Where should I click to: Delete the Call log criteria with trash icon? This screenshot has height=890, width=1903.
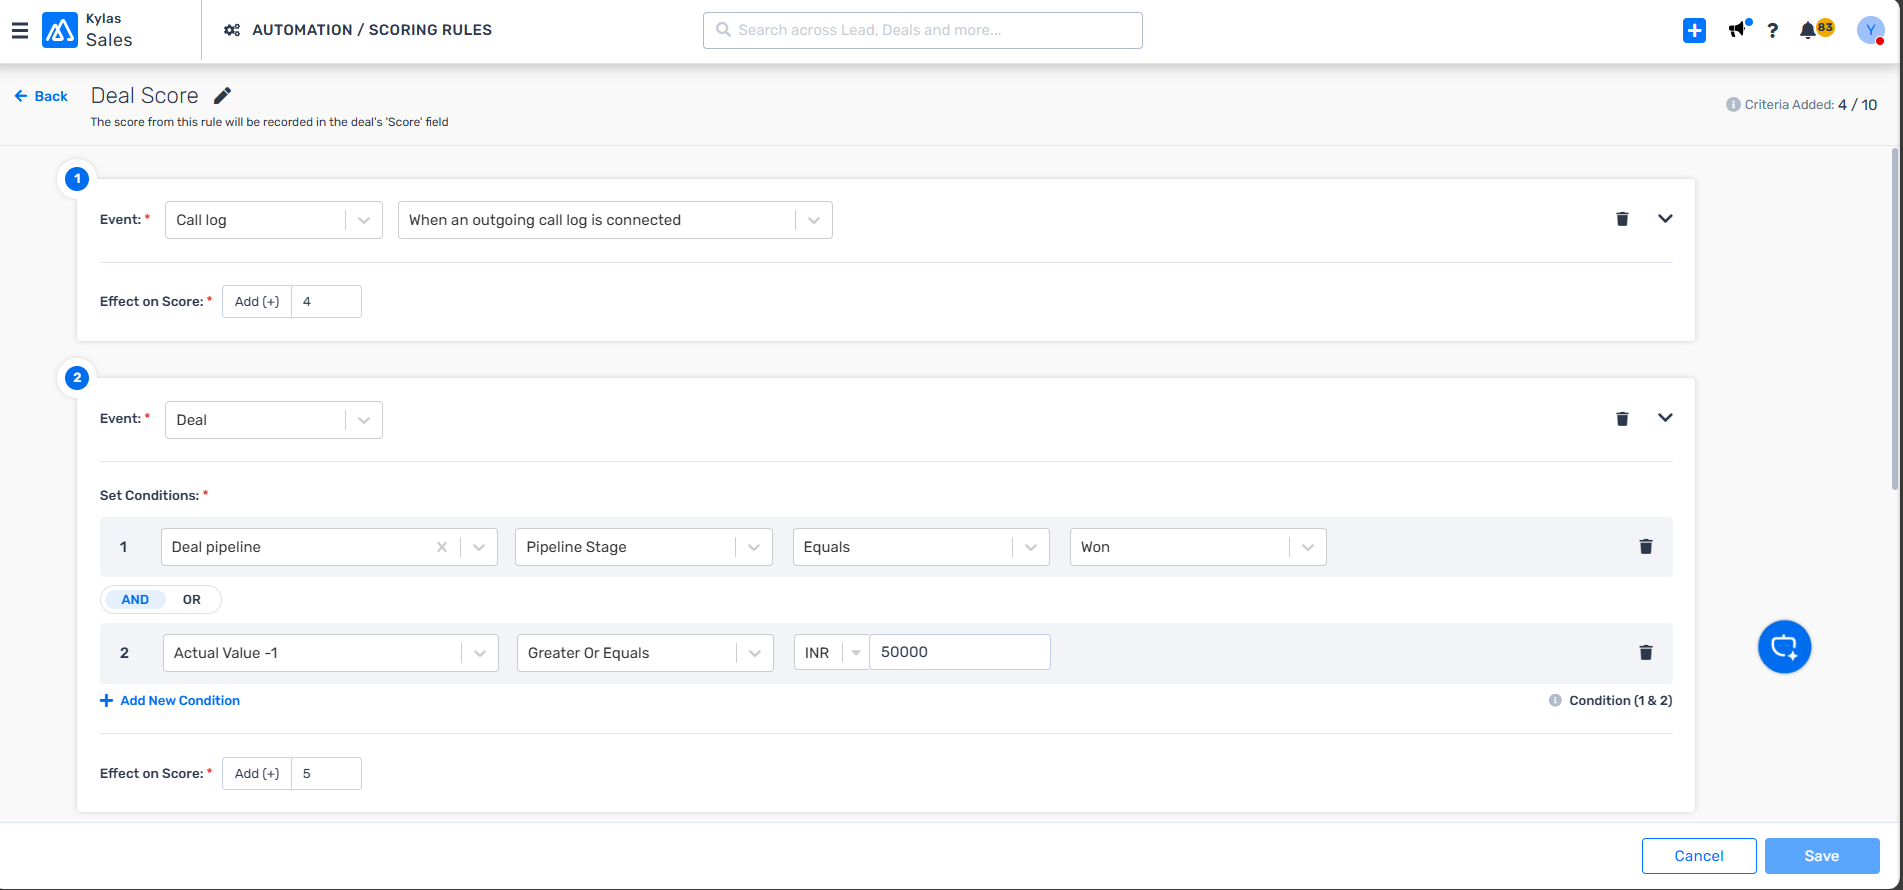(1622, 219)
